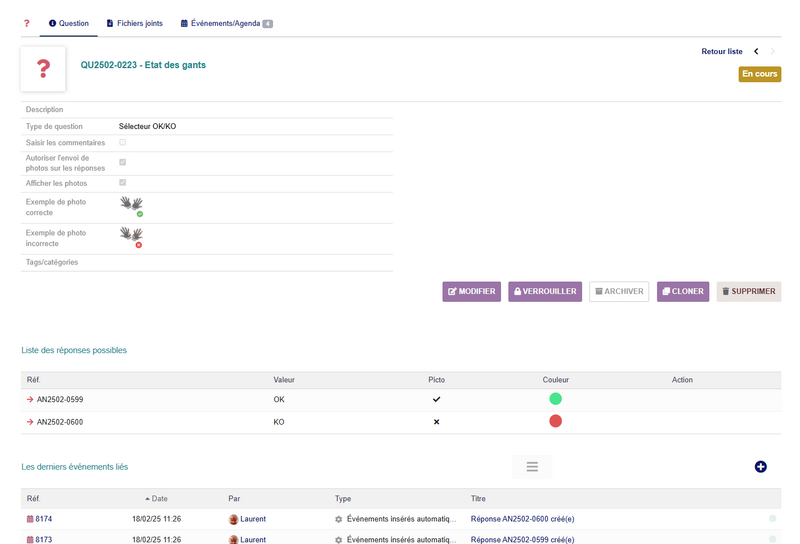This screenshot has width=800, height=544.
Task: Click the MODIFIER button
Action: (x=471, y=291)
